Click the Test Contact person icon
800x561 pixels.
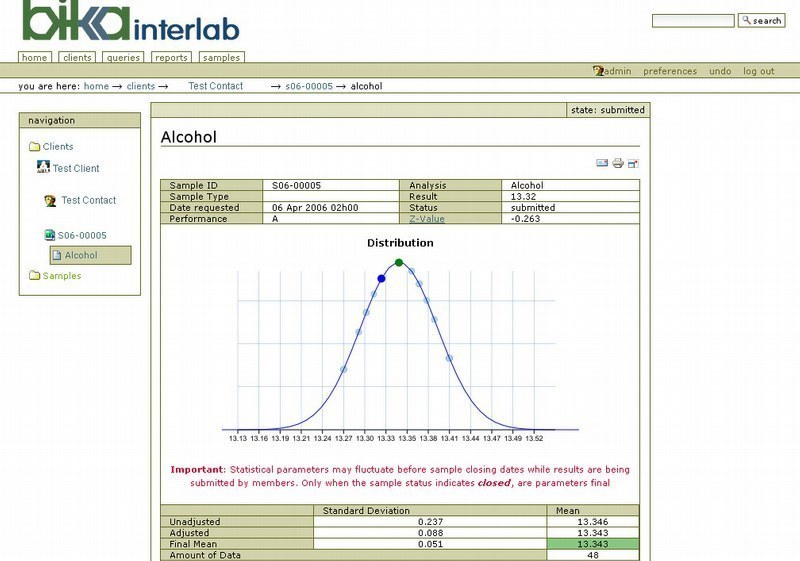(50, 201)
